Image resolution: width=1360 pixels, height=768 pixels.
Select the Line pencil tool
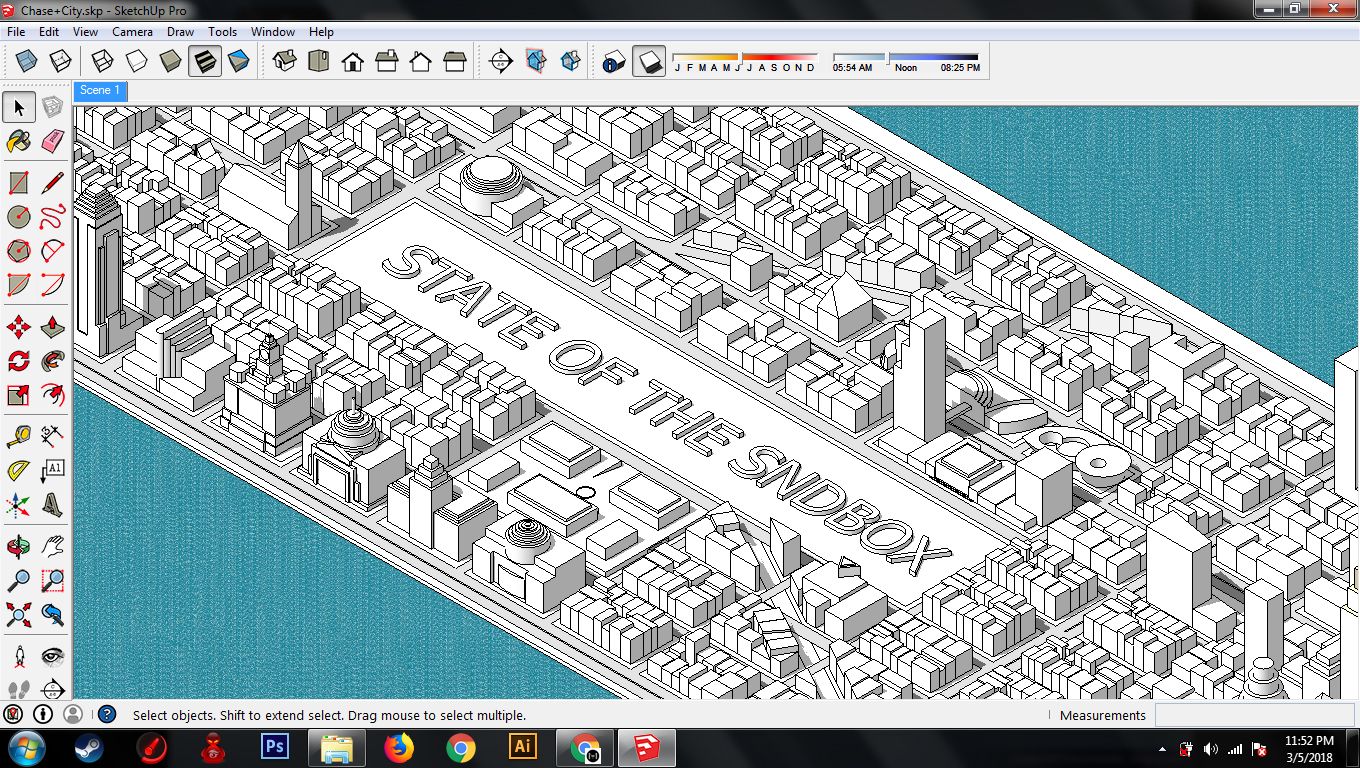[52, 183]
